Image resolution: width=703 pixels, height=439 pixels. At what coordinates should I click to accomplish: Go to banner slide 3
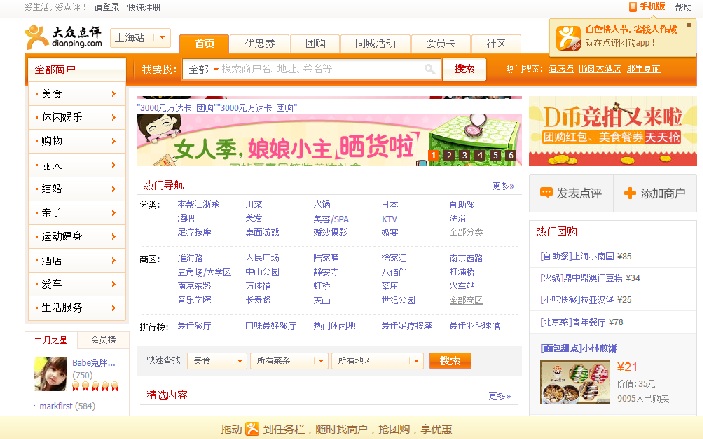[465, 155]
